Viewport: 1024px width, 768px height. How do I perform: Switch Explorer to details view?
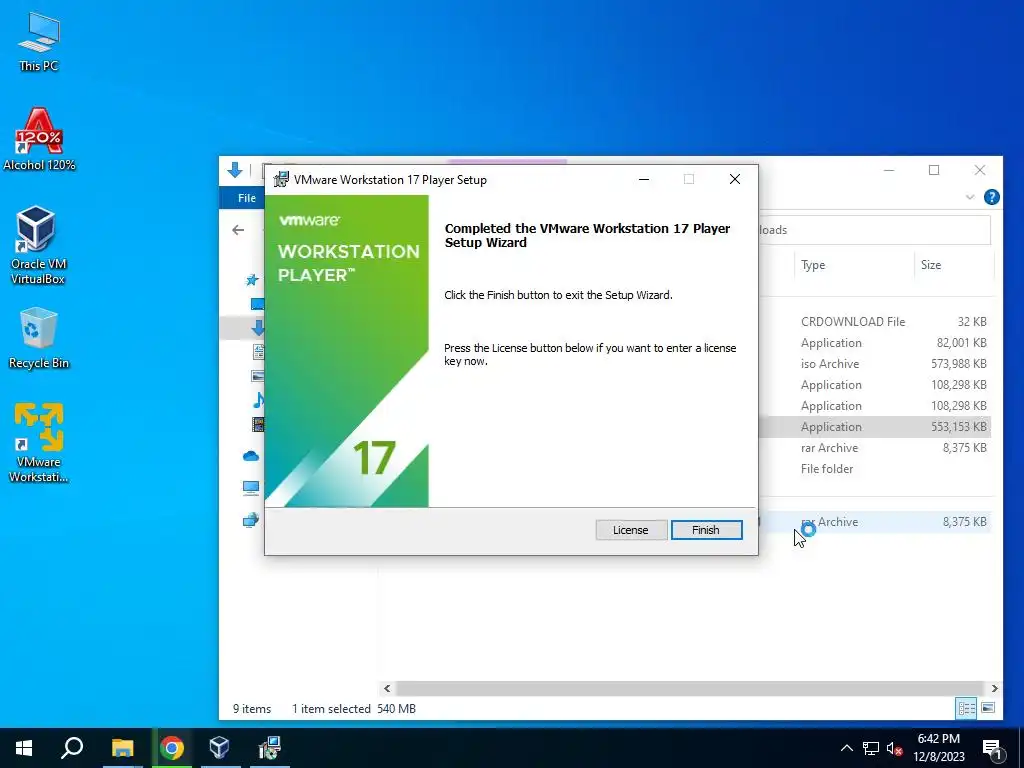point(967,708)
